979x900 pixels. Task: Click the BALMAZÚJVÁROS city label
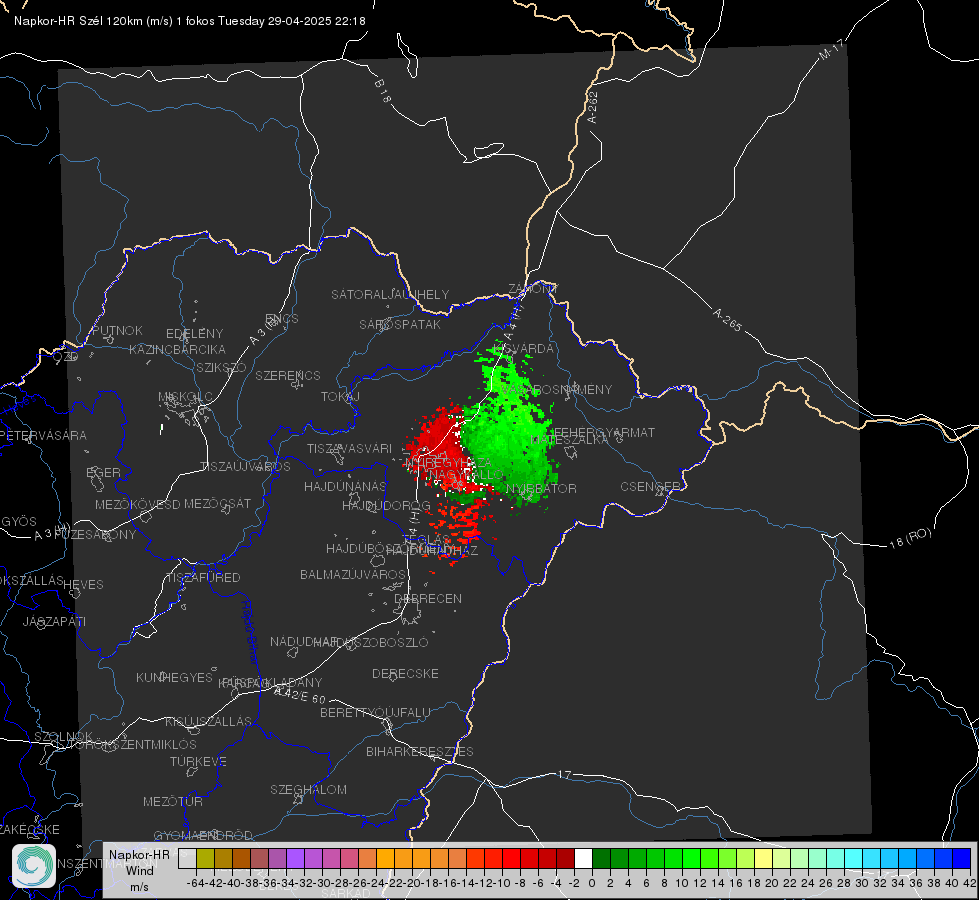353,574
